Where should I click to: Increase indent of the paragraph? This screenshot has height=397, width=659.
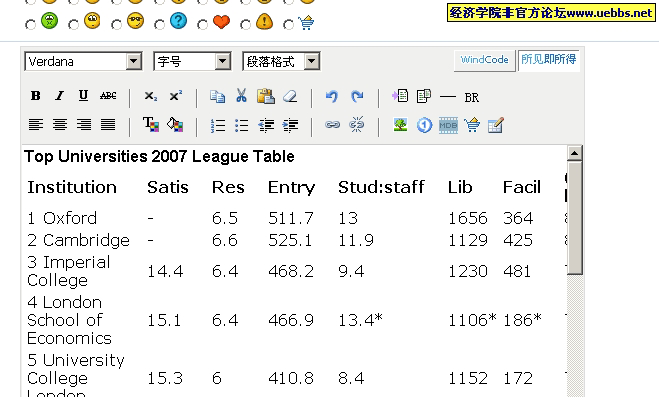[x=290, y=125]
